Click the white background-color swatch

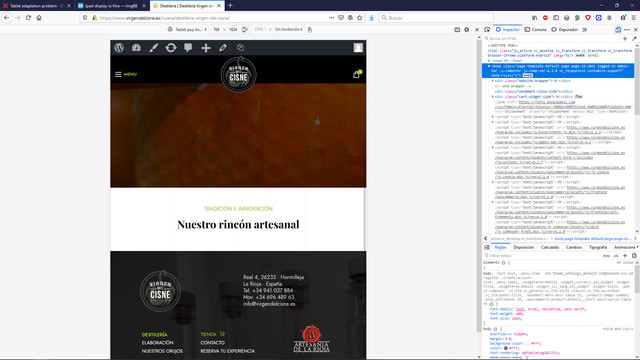tap(528, 343)
